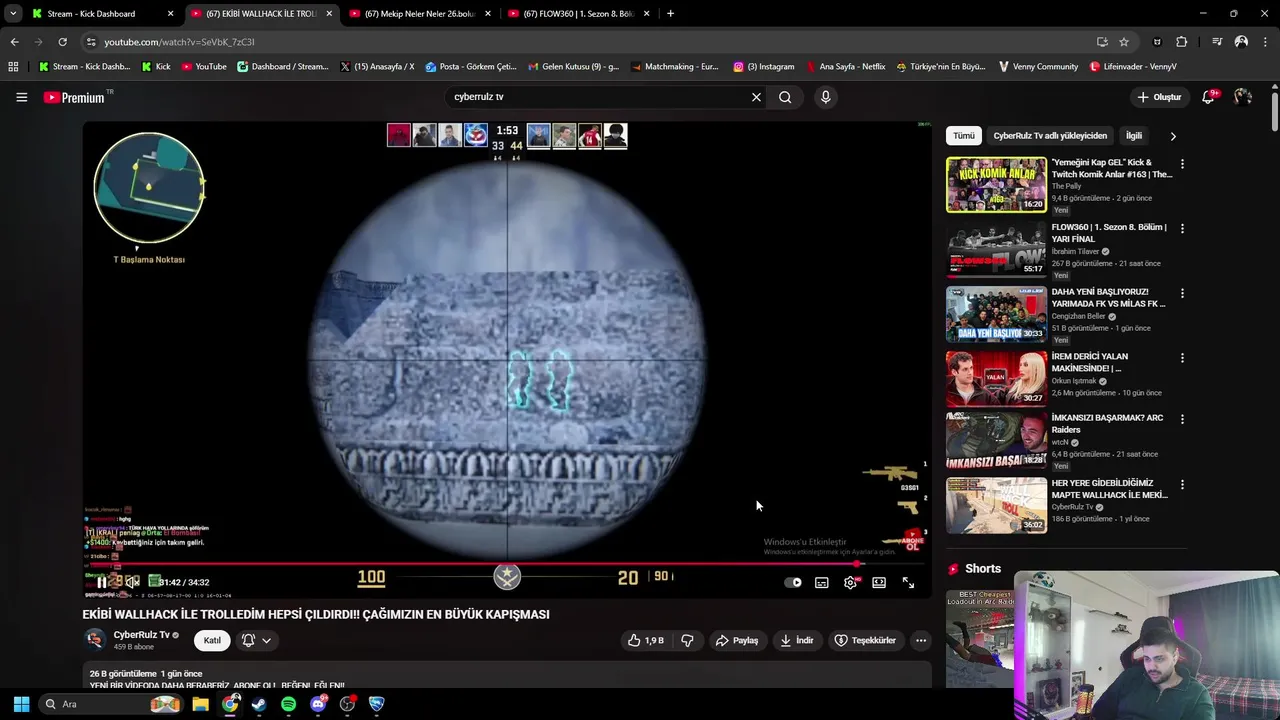The height and width of the screenshot is (720, 1280).
Task: Open 'İMKANSIZI BAŞARMAK? ARC Raiders' thumbnail
Action: click(996, 440)
